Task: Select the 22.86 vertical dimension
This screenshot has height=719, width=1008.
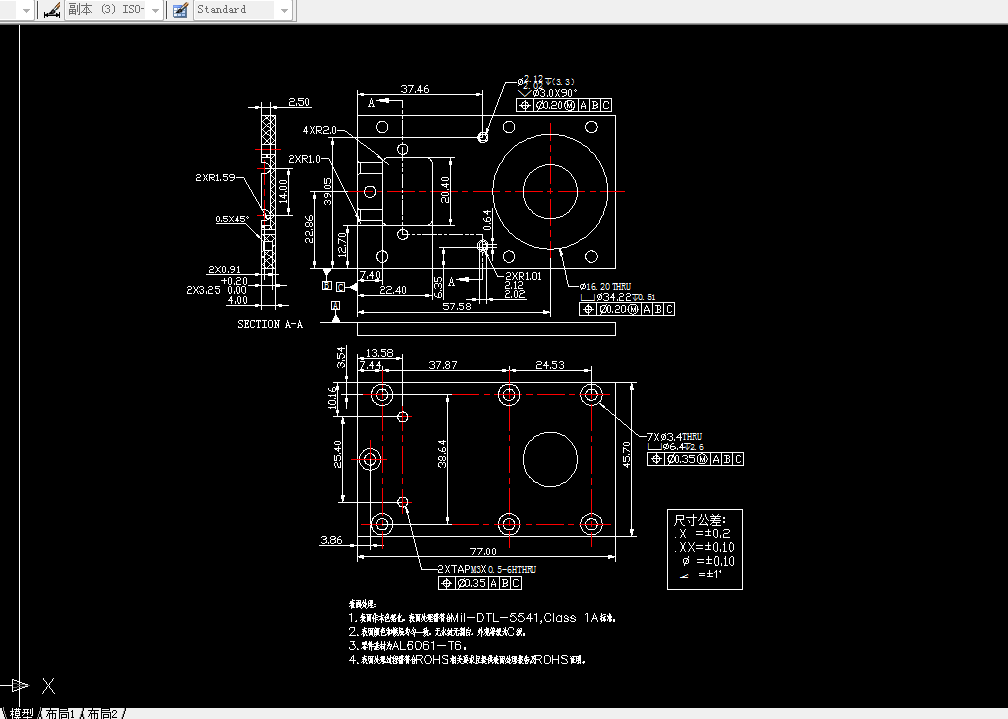Action: [309, 229]
